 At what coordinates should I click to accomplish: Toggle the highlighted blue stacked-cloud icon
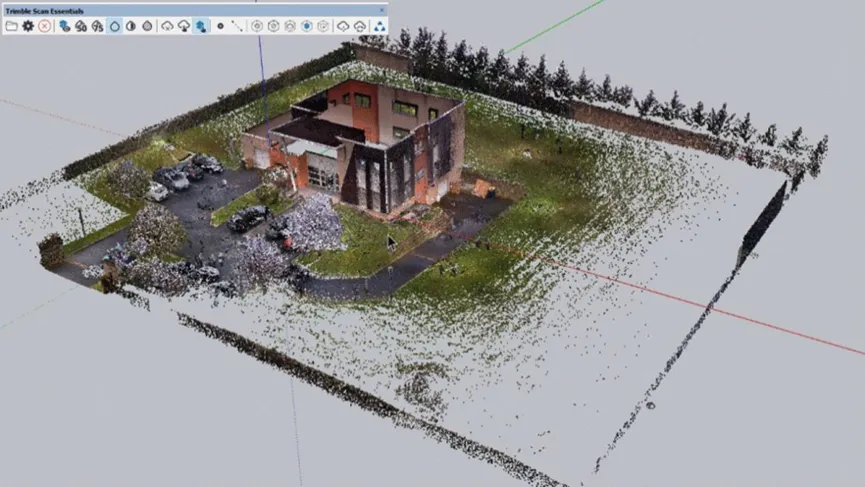pos(201,26)
